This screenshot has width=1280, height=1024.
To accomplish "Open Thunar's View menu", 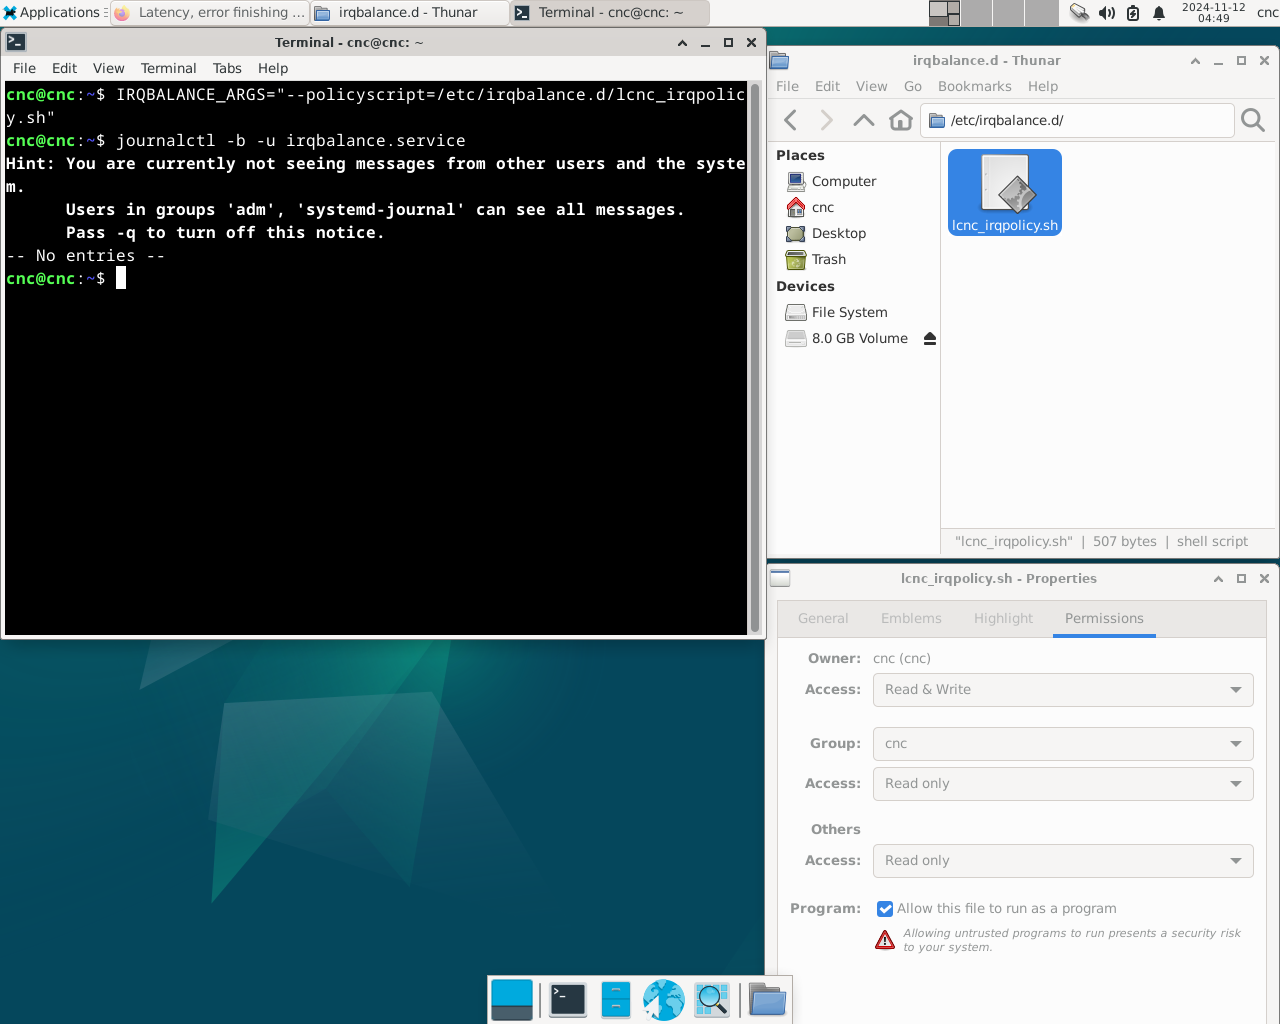I will tap(871, 86).
